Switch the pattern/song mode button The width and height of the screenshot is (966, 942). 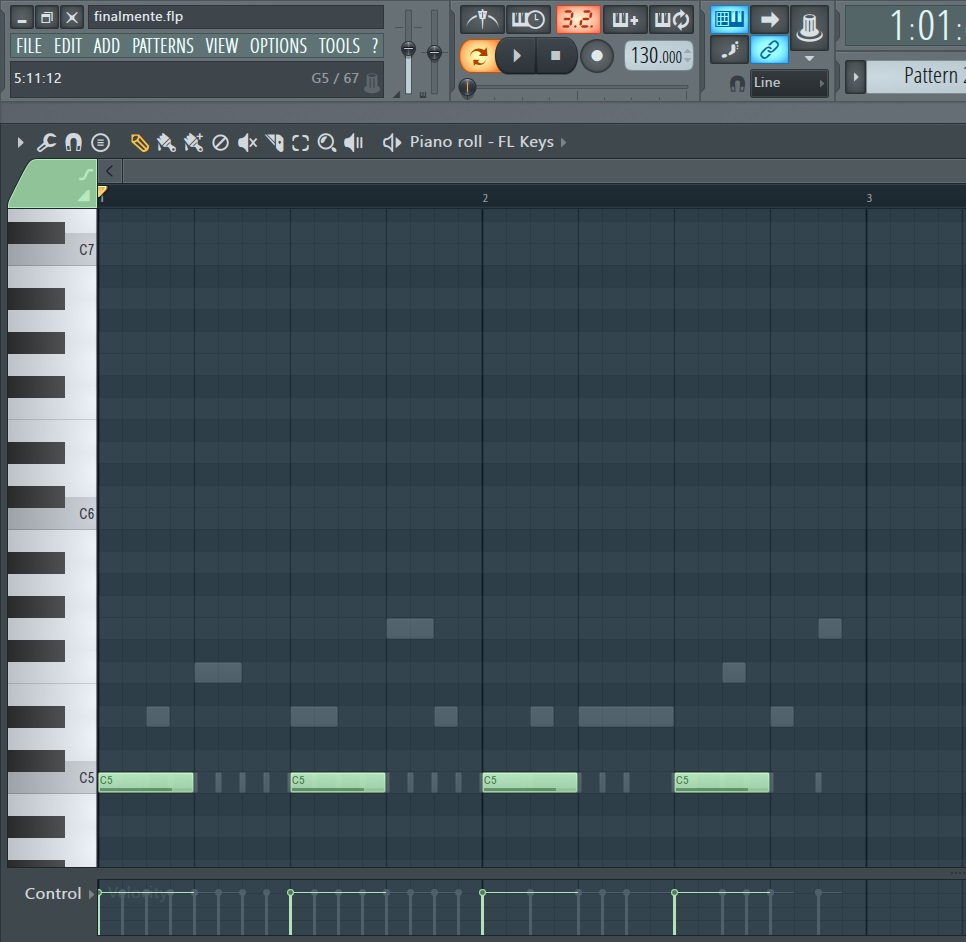click(477, 56)
